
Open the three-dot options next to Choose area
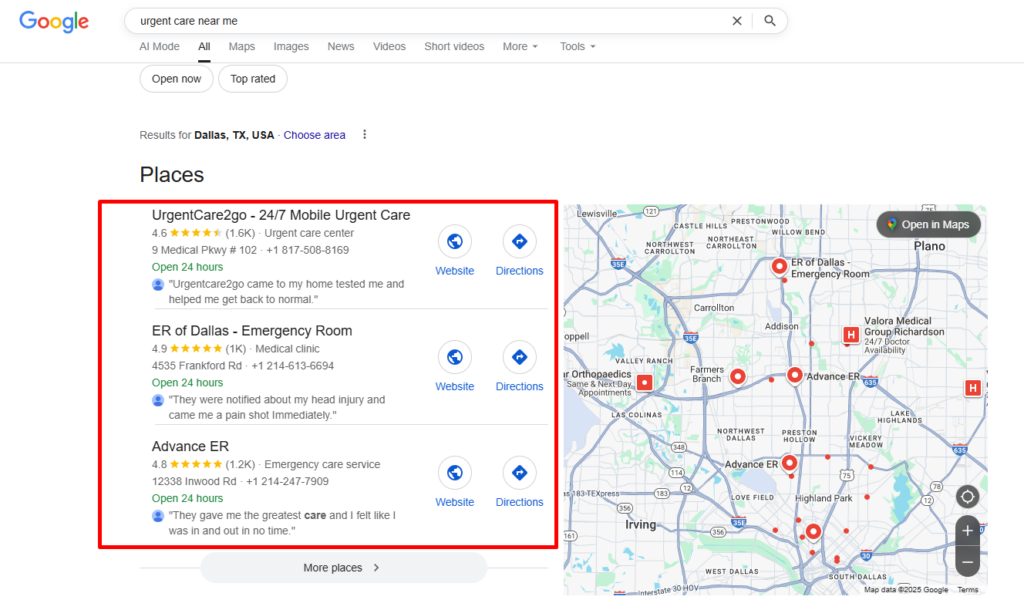[364, 134]
